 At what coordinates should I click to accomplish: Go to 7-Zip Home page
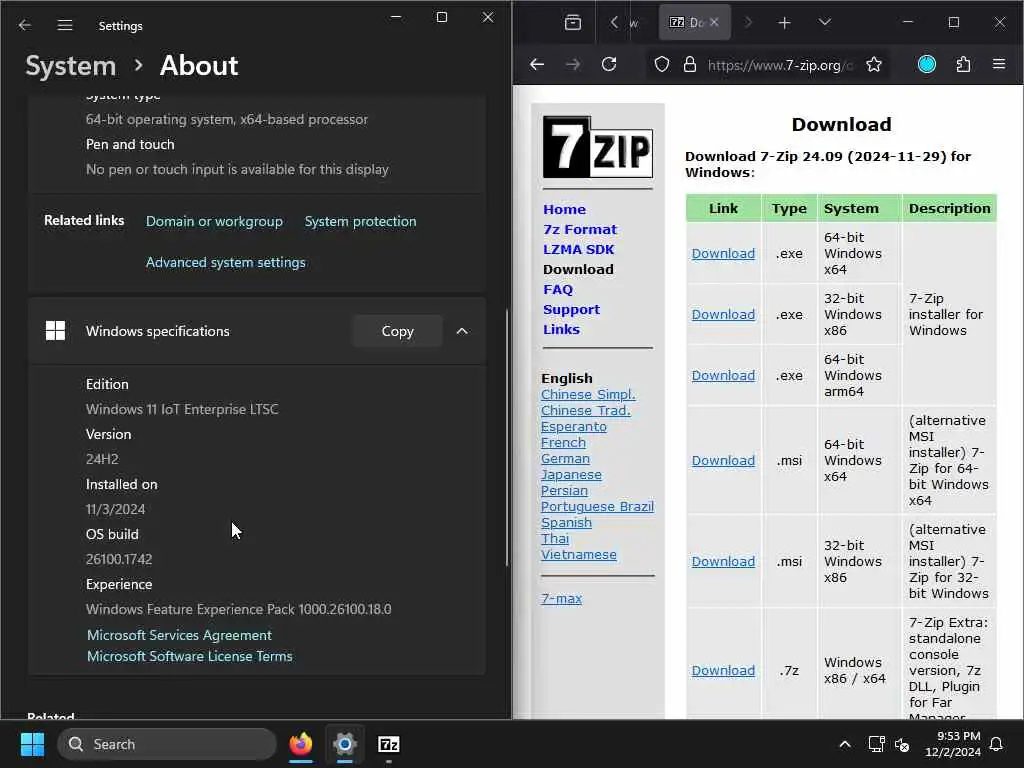pyautogui.click(x=564, y=210)
